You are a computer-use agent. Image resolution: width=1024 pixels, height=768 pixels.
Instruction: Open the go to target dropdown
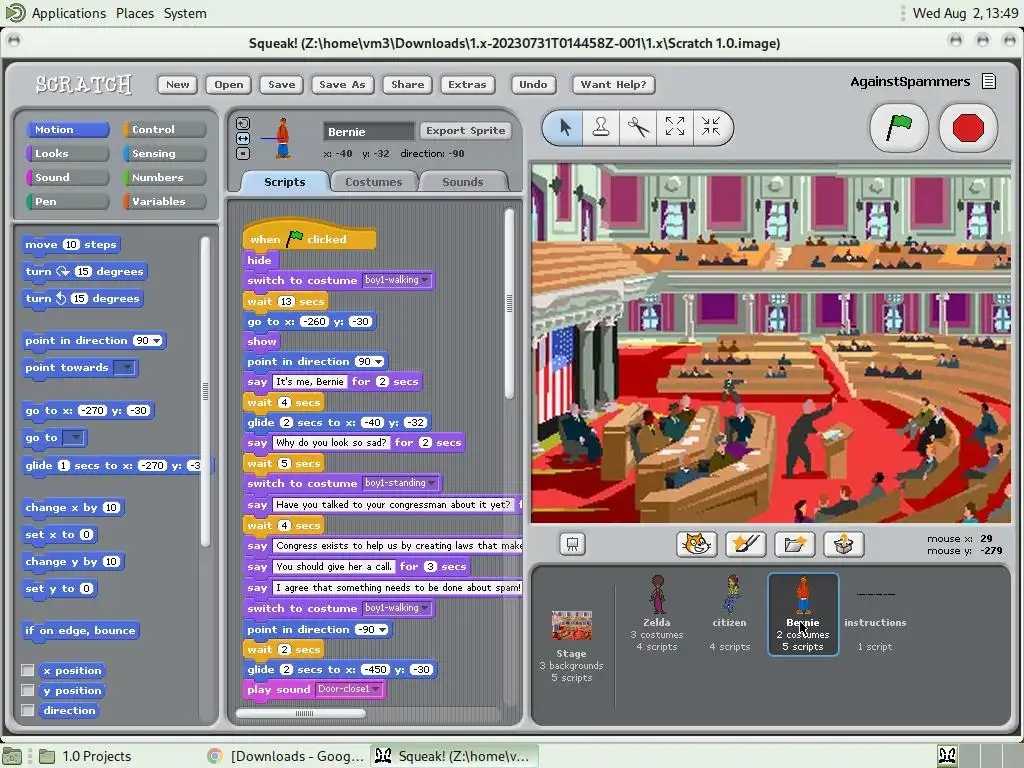(x=74, y=438)
